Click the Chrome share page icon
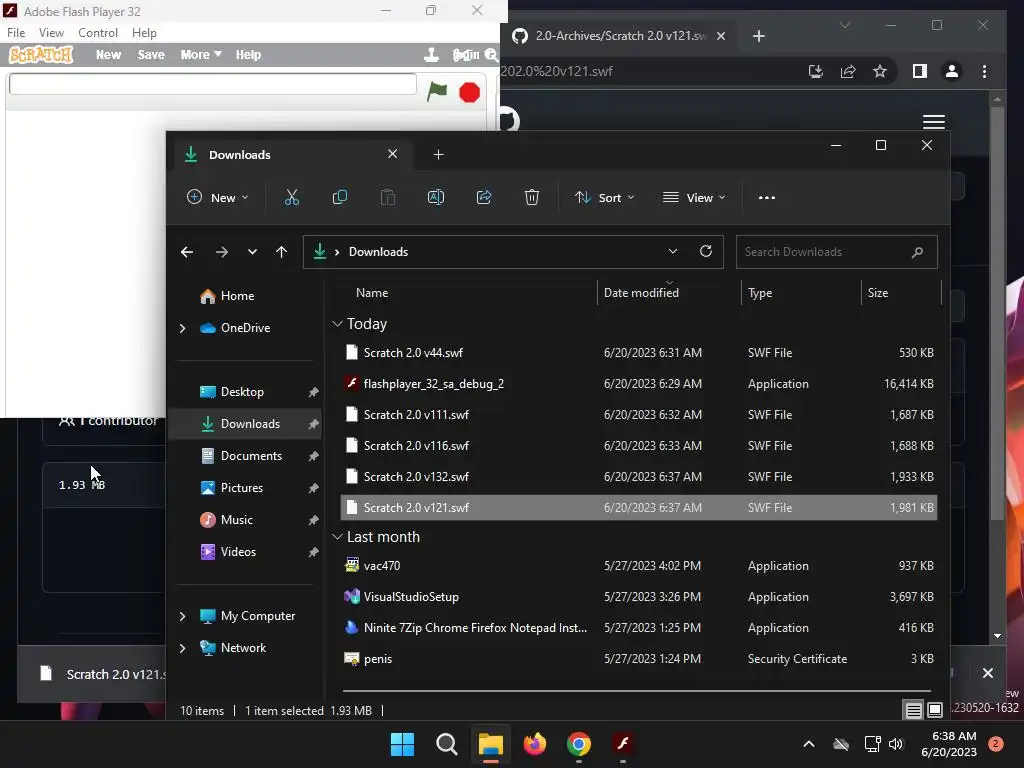 [x=848, y=71]
